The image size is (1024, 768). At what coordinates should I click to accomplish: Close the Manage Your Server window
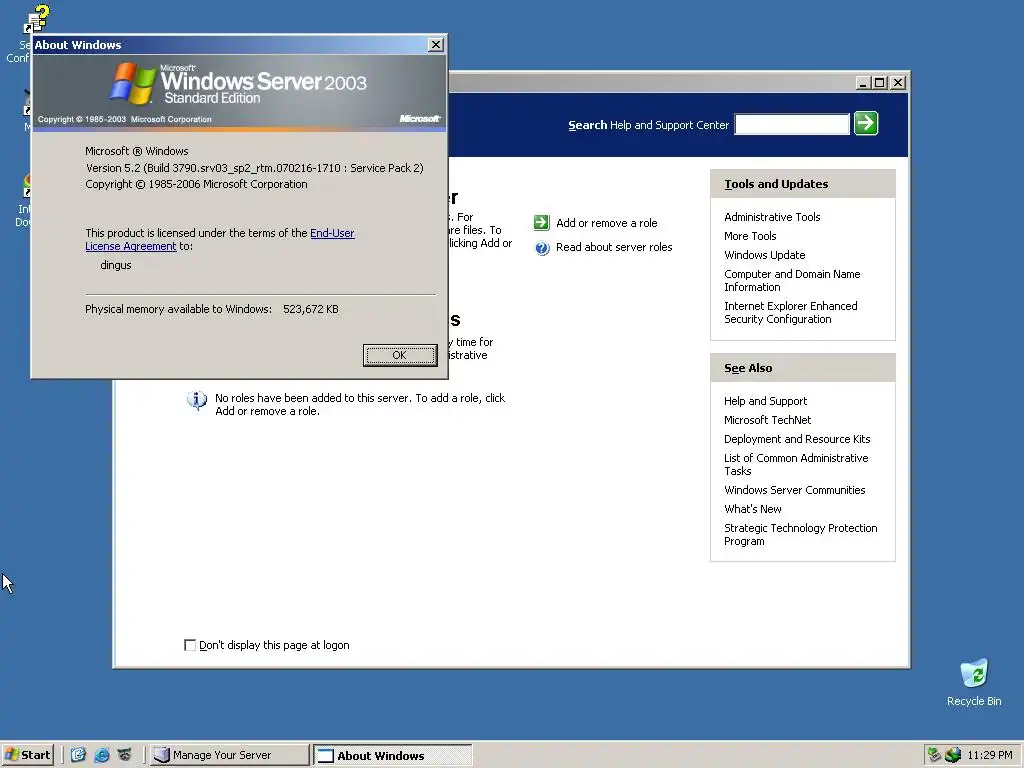click(x=898, y=83)
